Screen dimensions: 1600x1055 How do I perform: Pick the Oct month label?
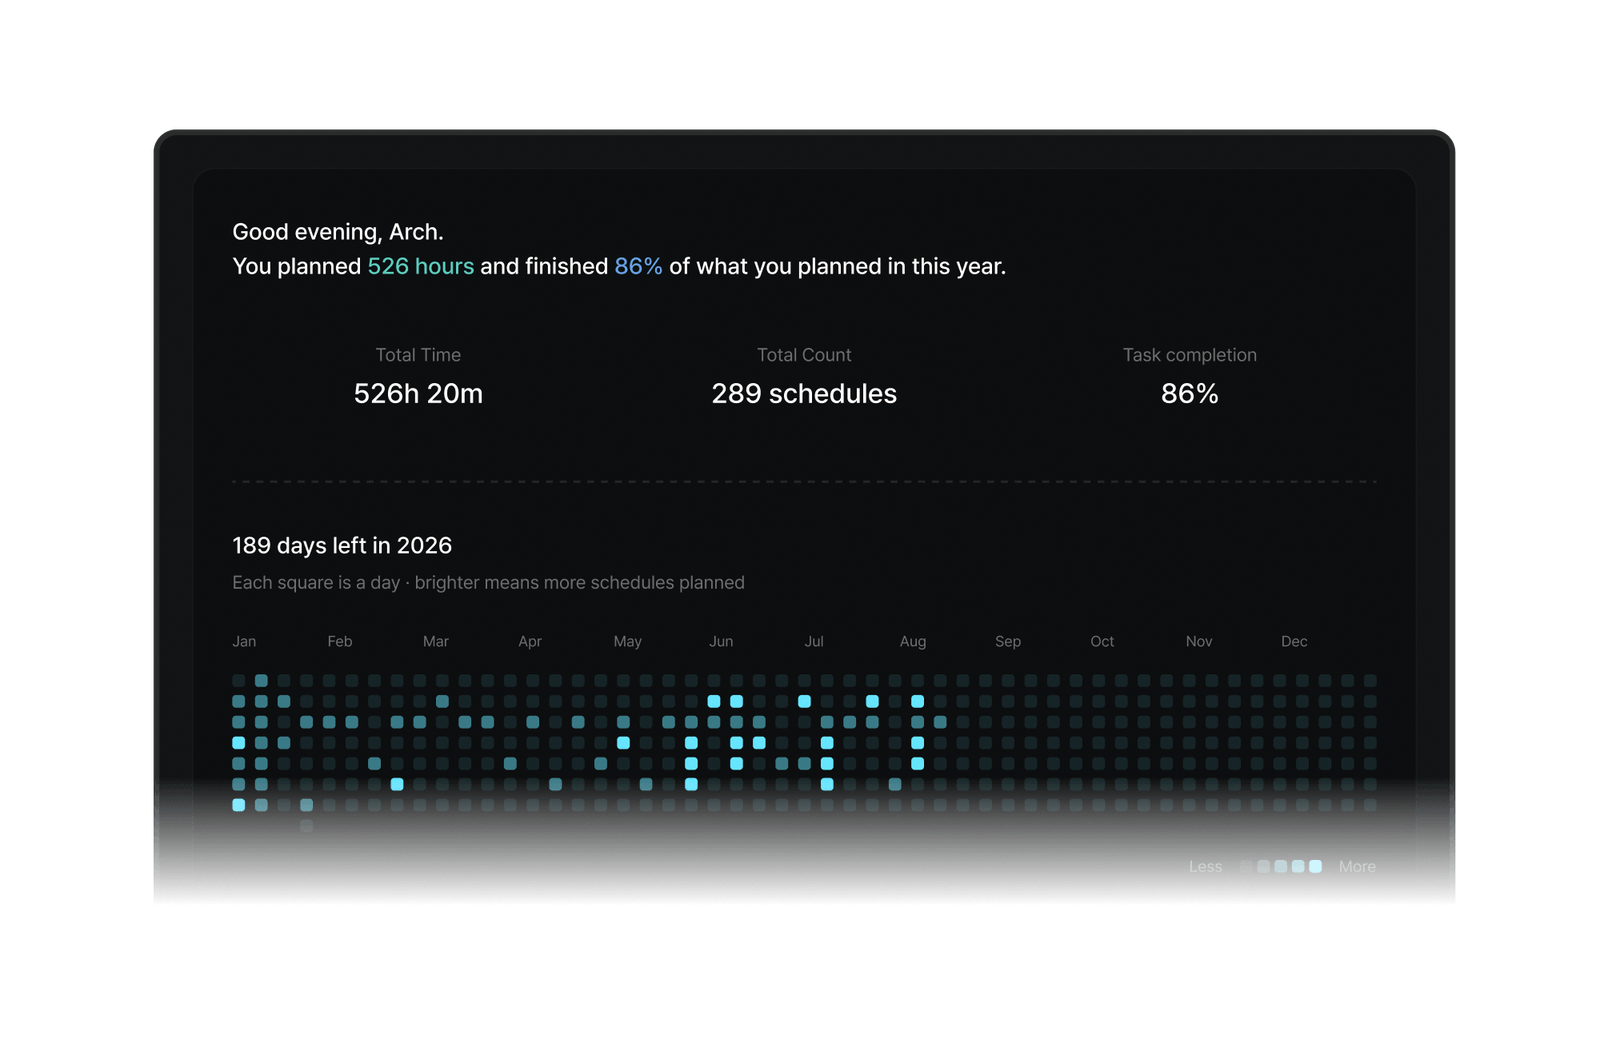click(x=1102, y=641)
